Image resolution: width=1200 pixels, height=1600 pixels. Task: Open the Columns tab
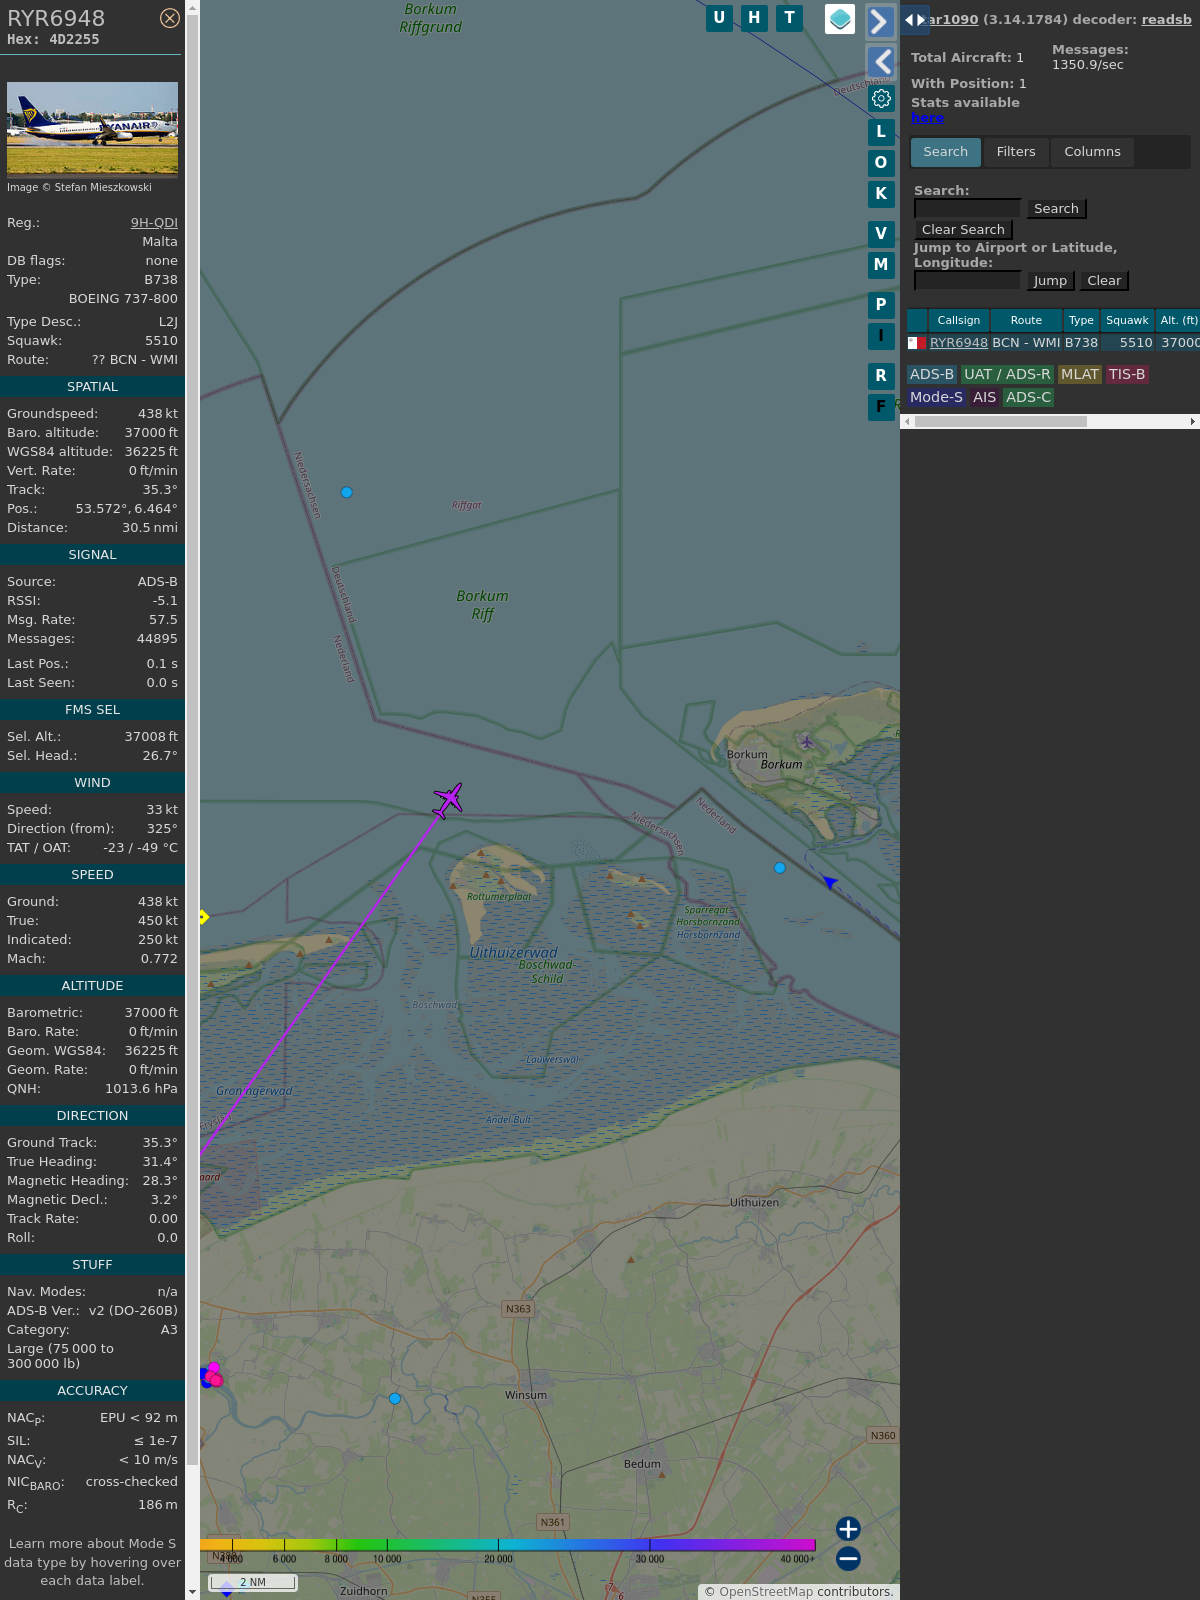point(1092,152)
